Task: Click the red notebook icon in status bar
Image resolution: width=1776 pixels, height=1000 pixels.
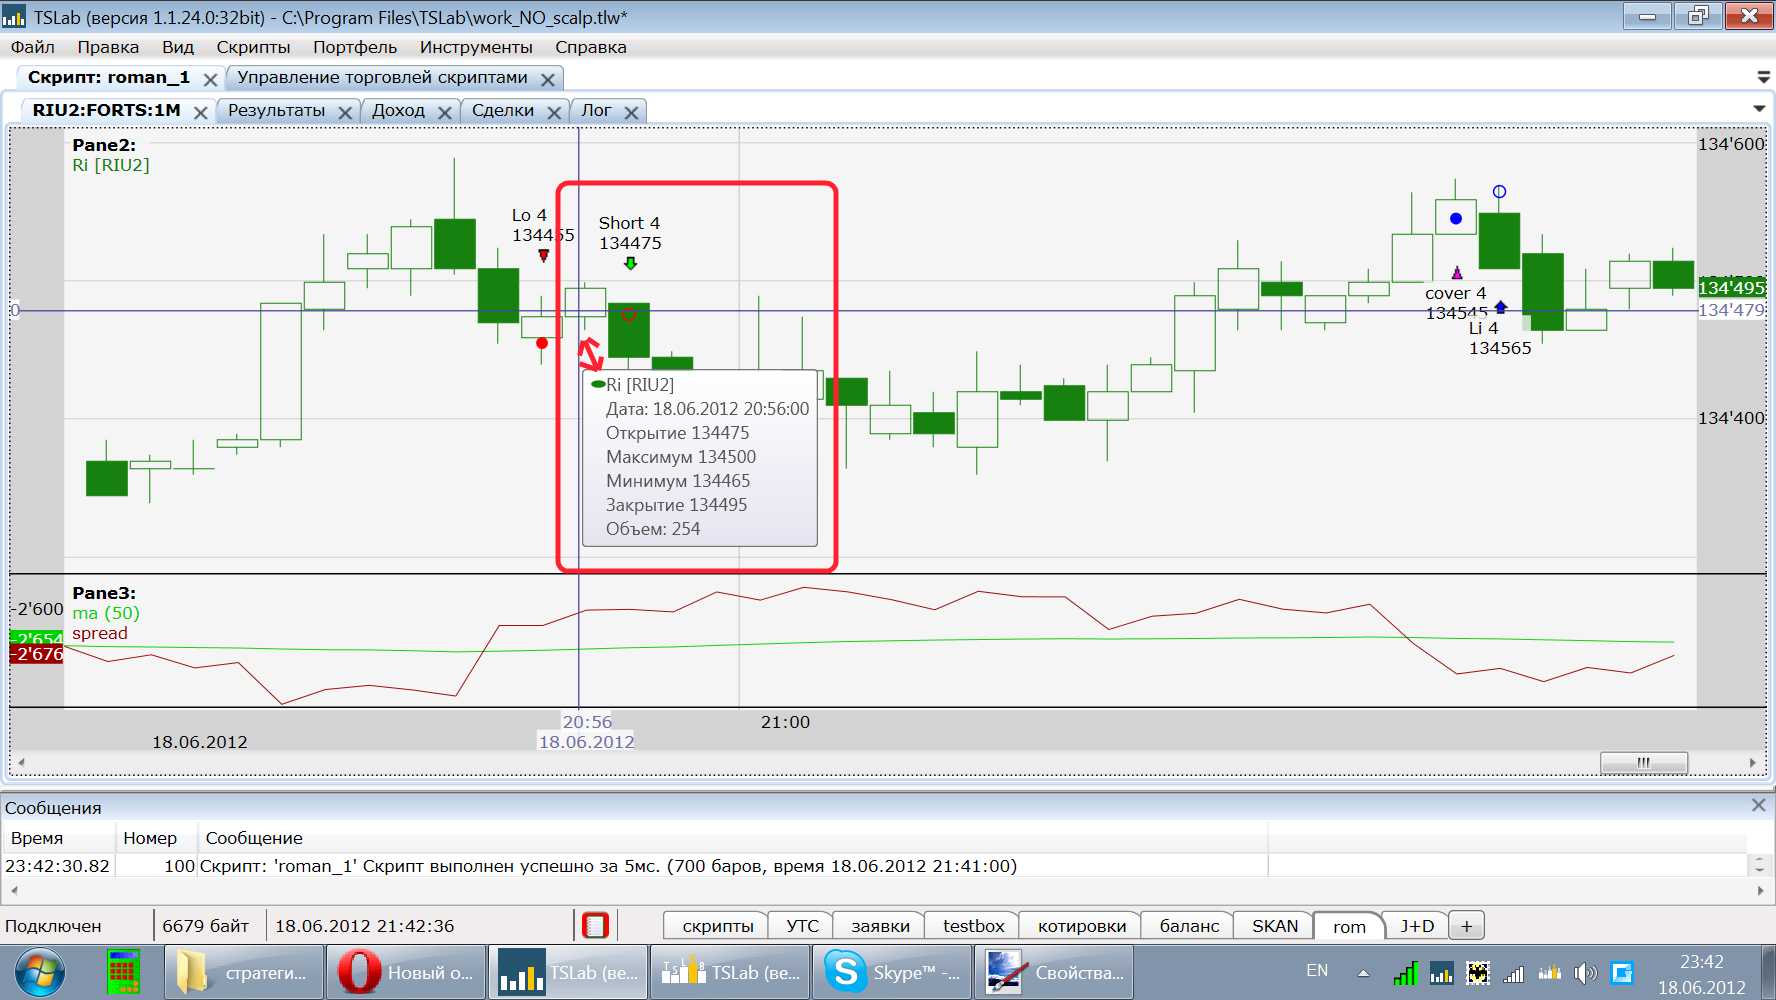Action: pyautogui.click(x=595, y=925)
